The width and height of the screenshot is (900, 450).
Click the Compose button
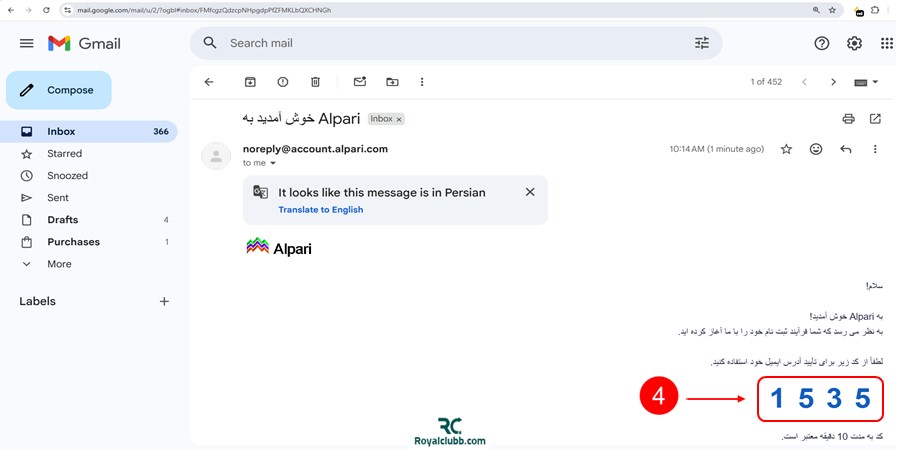click(59, 90)
